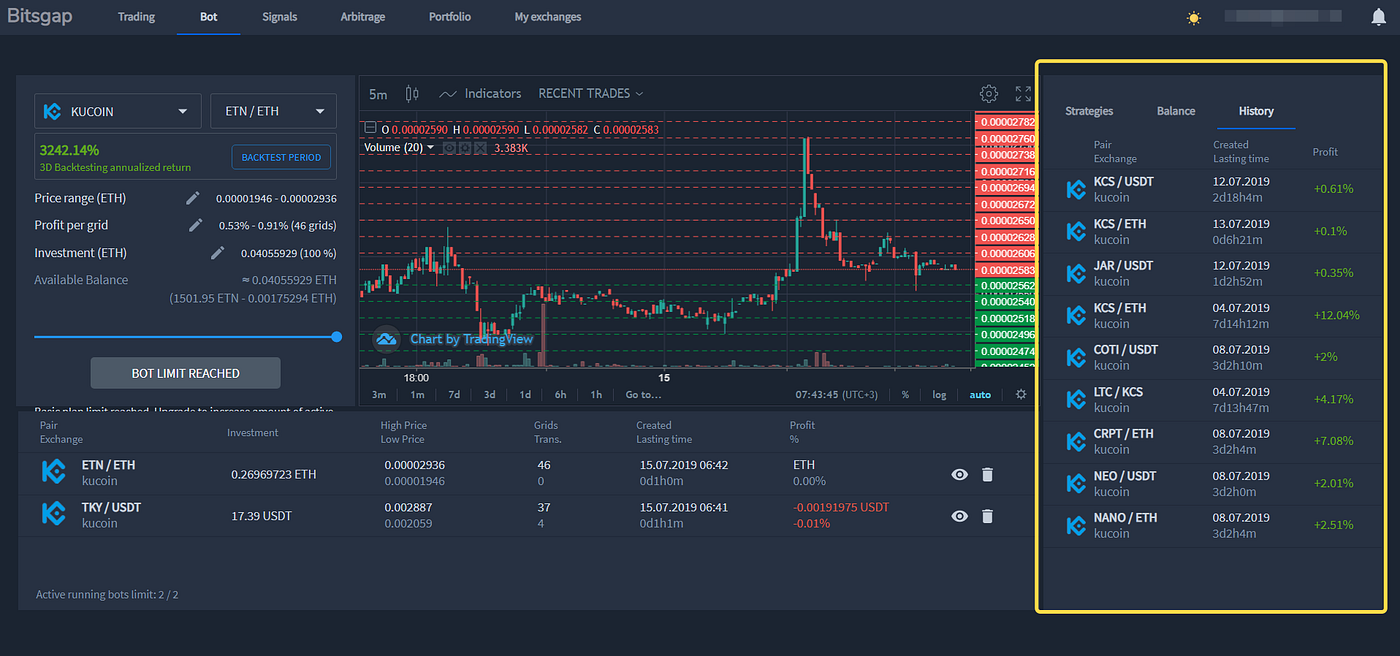The image size is (1400, 656).
Task: Open Volume indicator settings gear
Action: click(x=464, y=148)
